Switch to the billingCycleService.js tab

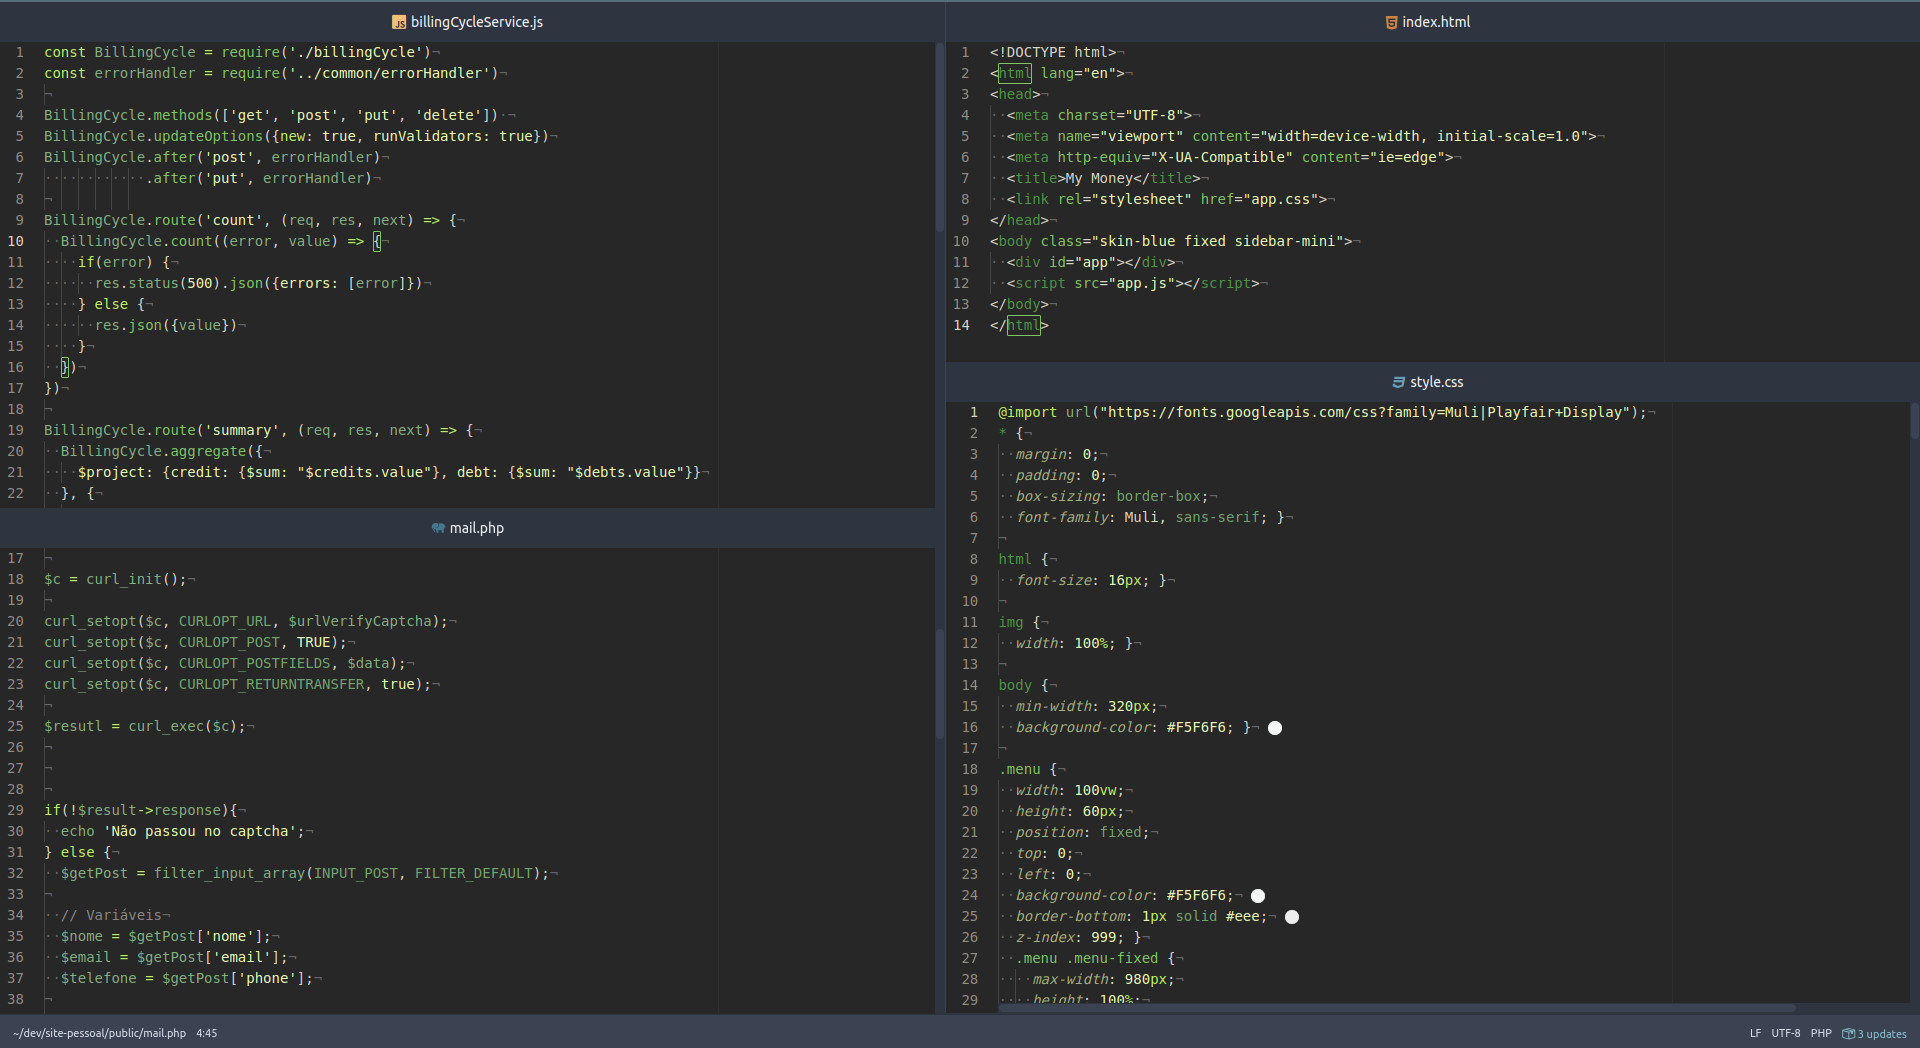tap(467, 22)
